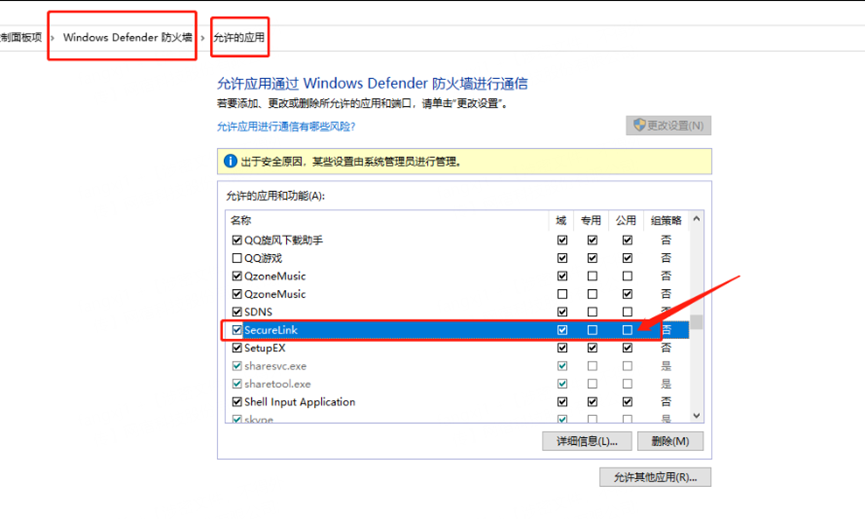Click 允许其他应用(R)... button
The width and height of the screenshot is (865, 519).
(x=655, y=477)
